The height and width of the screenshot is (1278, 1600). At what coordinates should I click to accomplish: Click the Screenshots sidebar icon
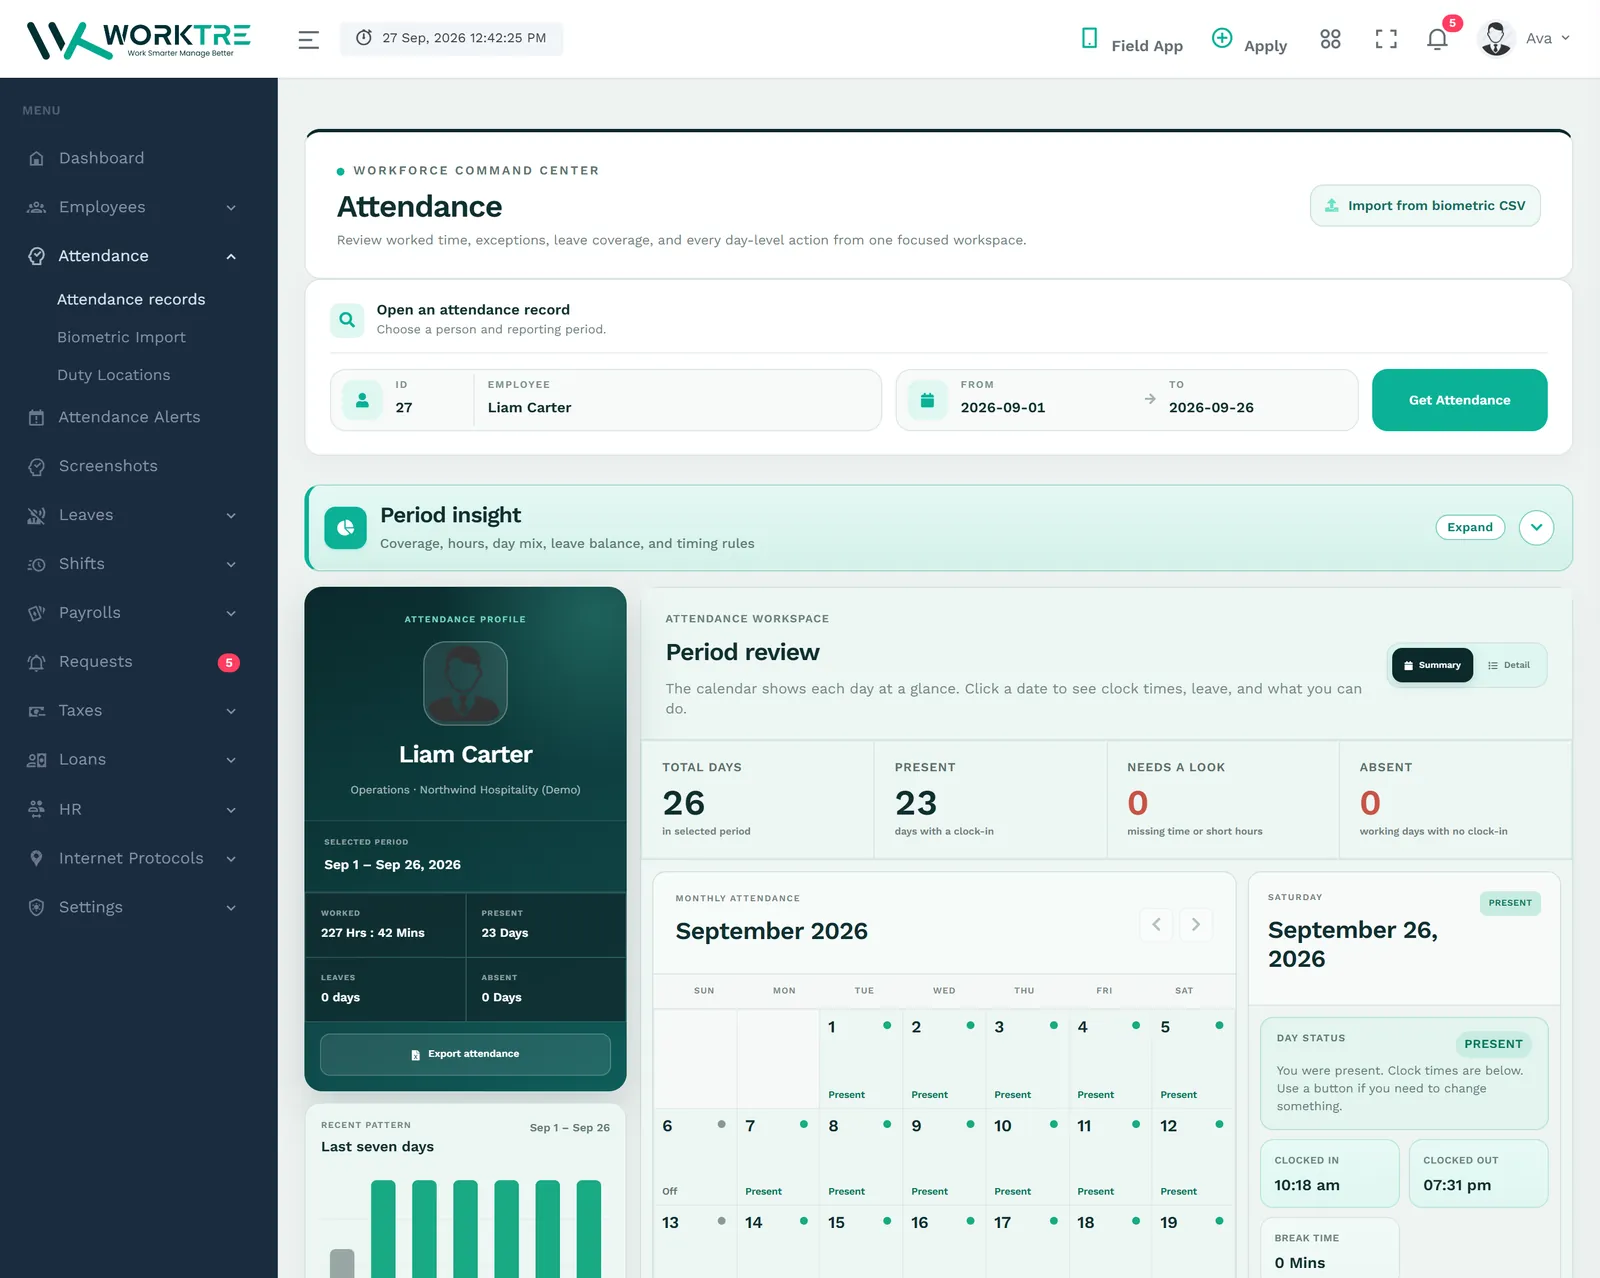click(x=37, y=466)
